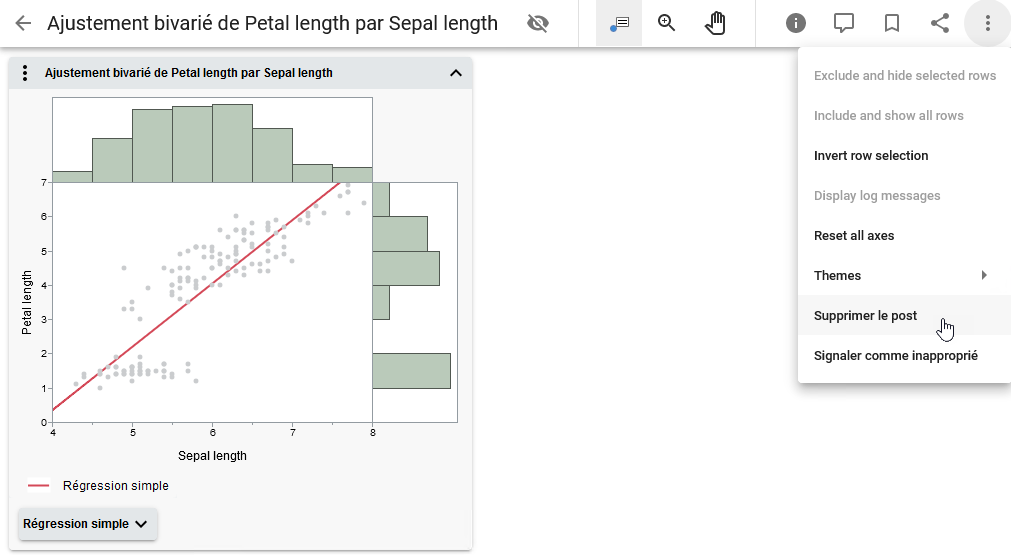Expand the Régression simple dropdown
This screenshot has height=555, width=1011.
point(87,524)
